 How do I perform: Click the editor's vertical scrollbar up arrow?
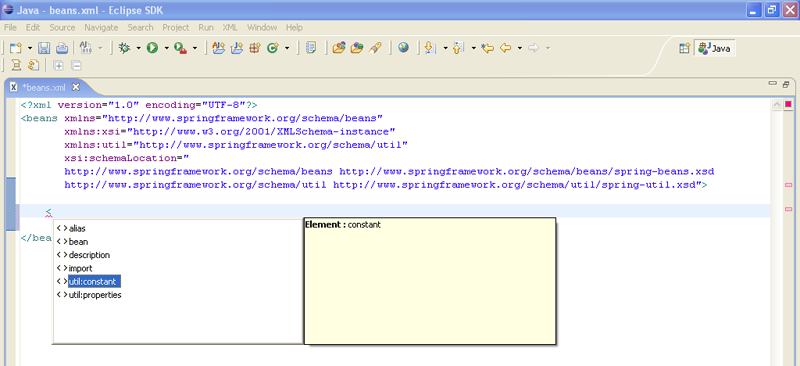(777, 105)
